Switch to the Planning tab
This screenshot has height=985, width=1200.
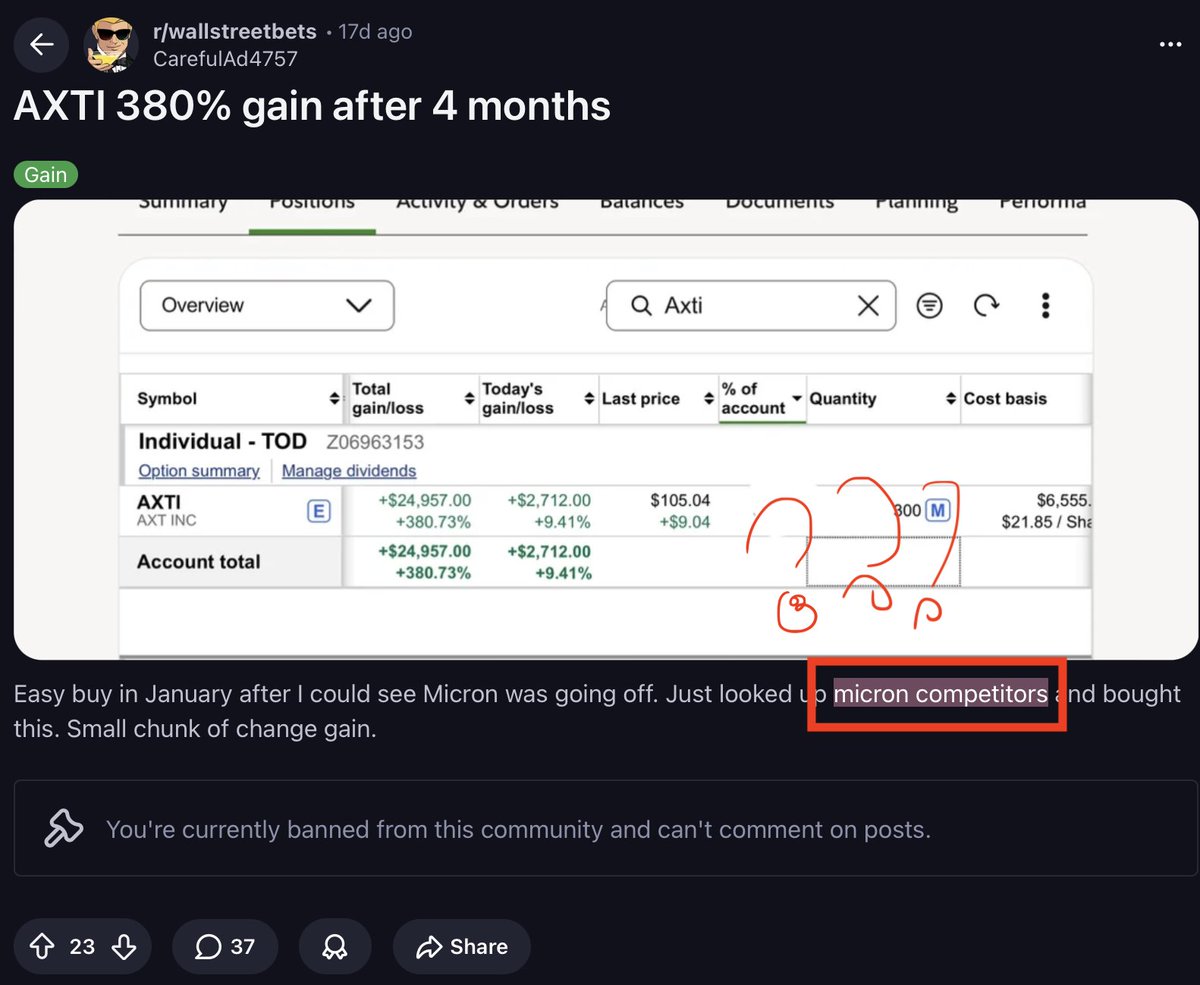point(916,205)
